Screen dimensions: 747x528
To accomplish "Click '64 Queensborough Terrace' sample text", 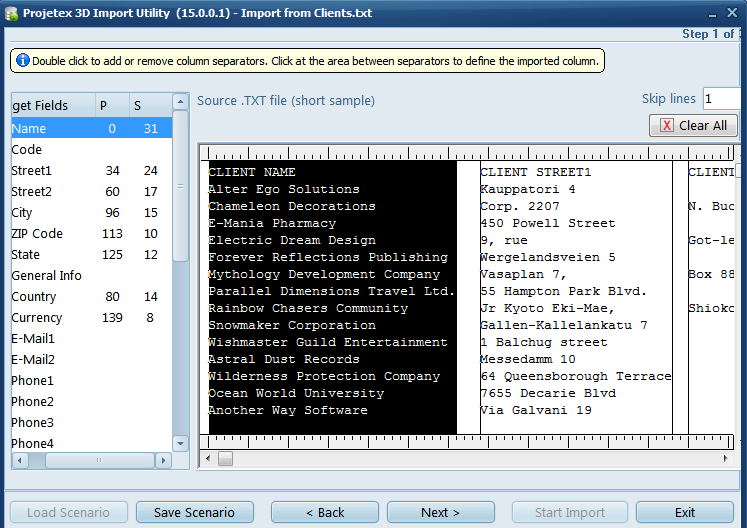I will tap(575, 376).
